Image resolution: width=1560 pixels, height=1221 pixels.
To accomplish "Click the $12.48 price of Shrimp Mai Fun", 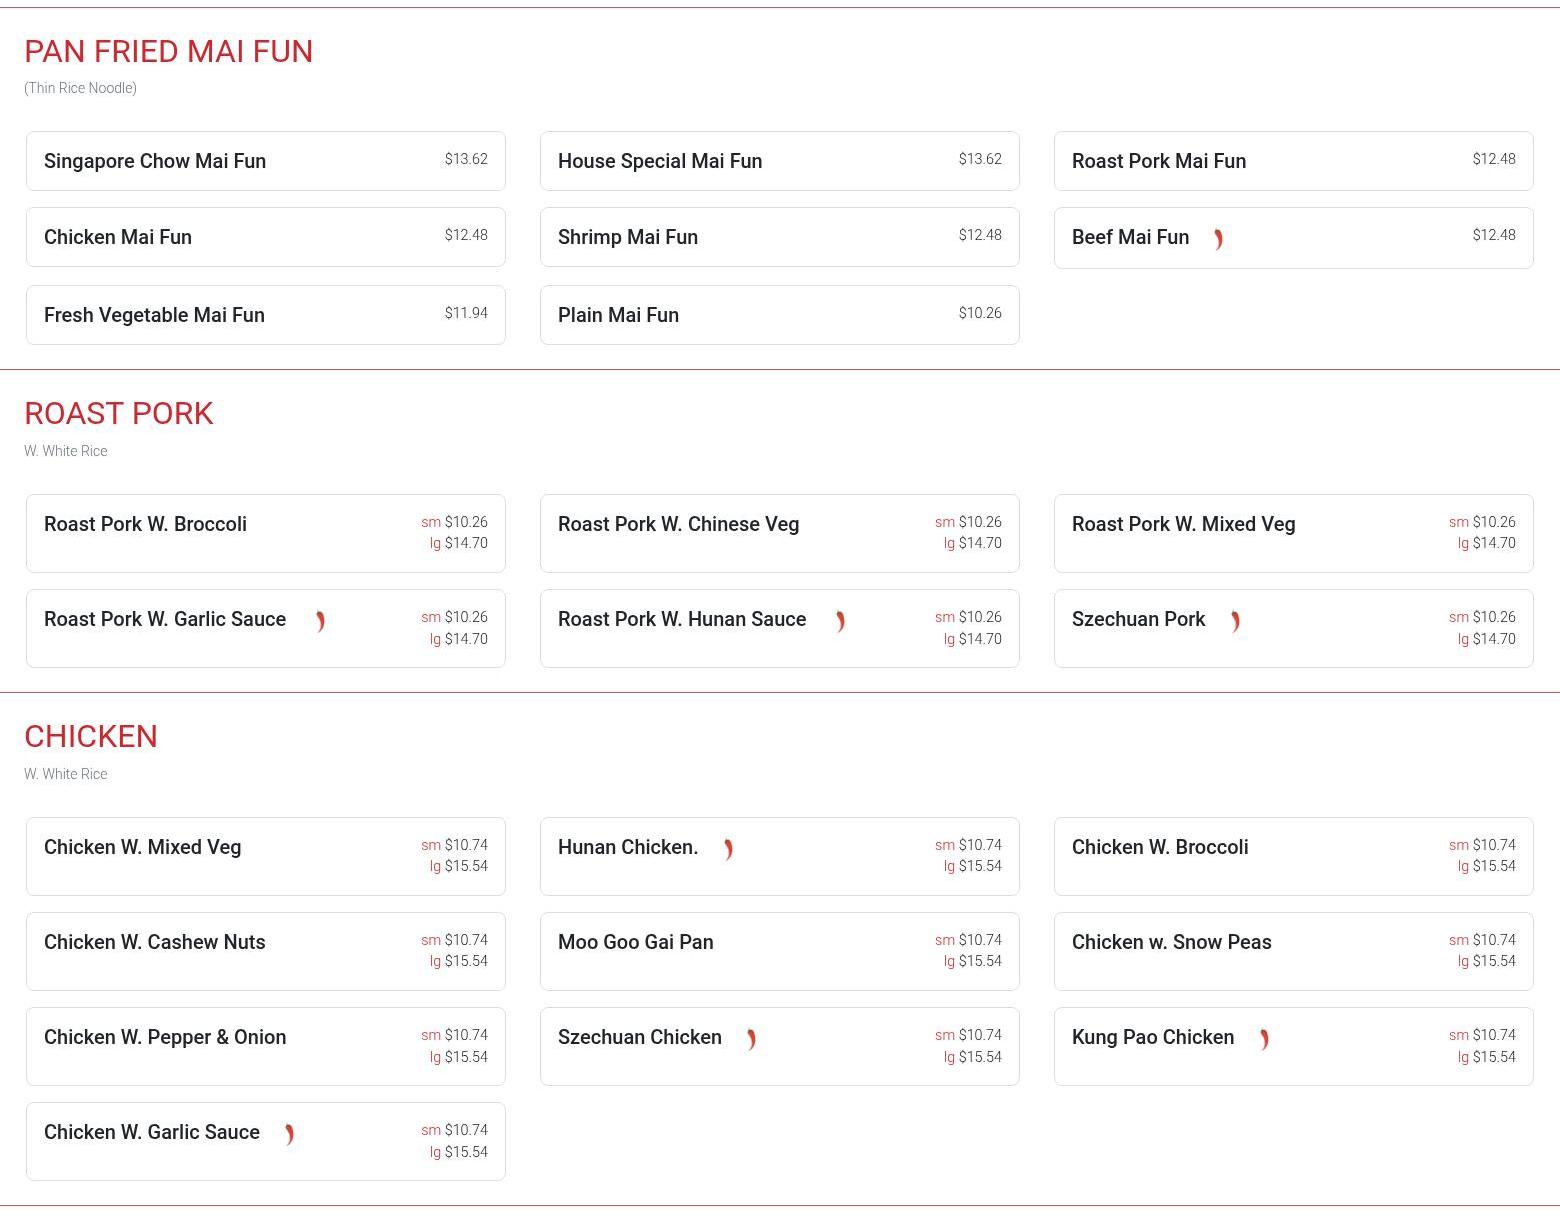I will point(980,235).
